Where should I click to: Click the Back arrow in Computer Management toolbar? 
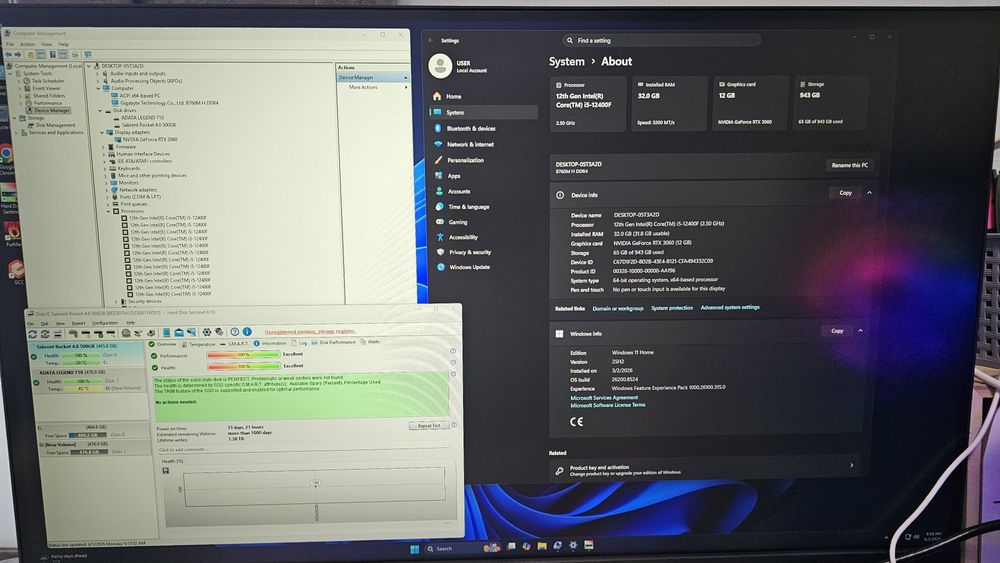tap(8, 55)
